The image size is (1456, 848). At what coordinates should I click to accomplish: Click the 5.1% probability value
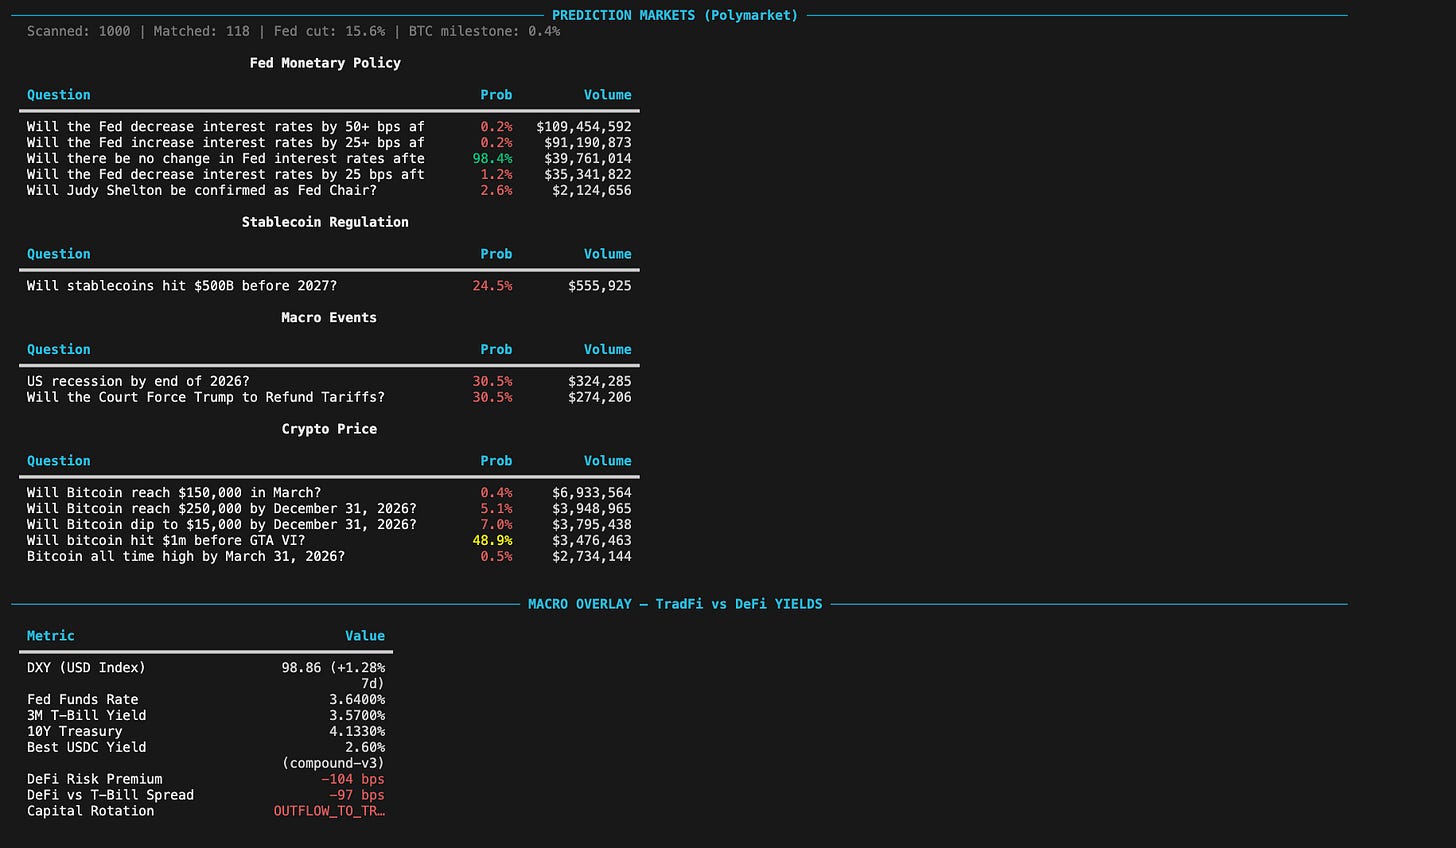[496, 509]
